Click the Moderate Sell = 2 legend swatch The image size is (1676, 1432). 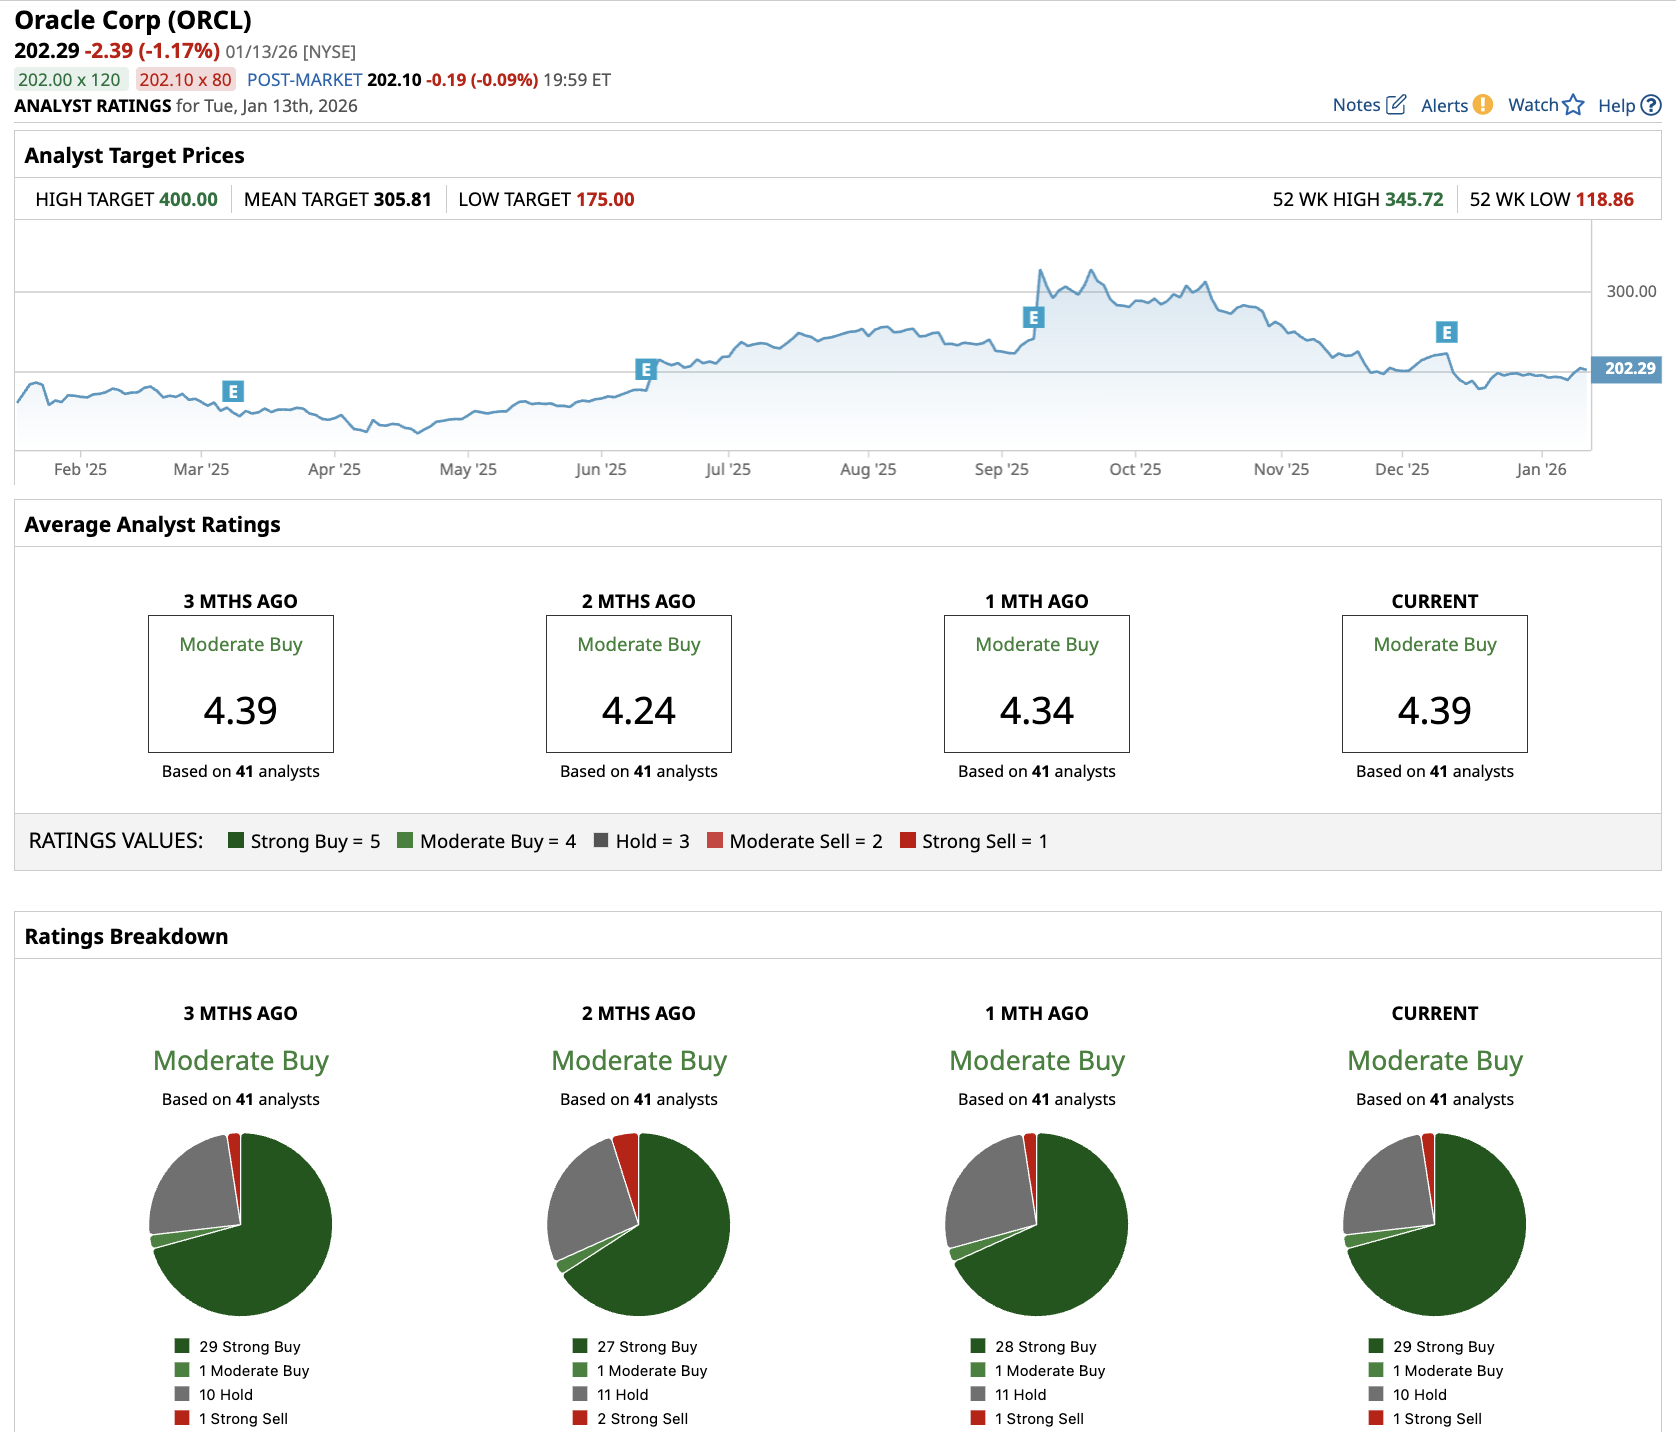tap(715, 840)
